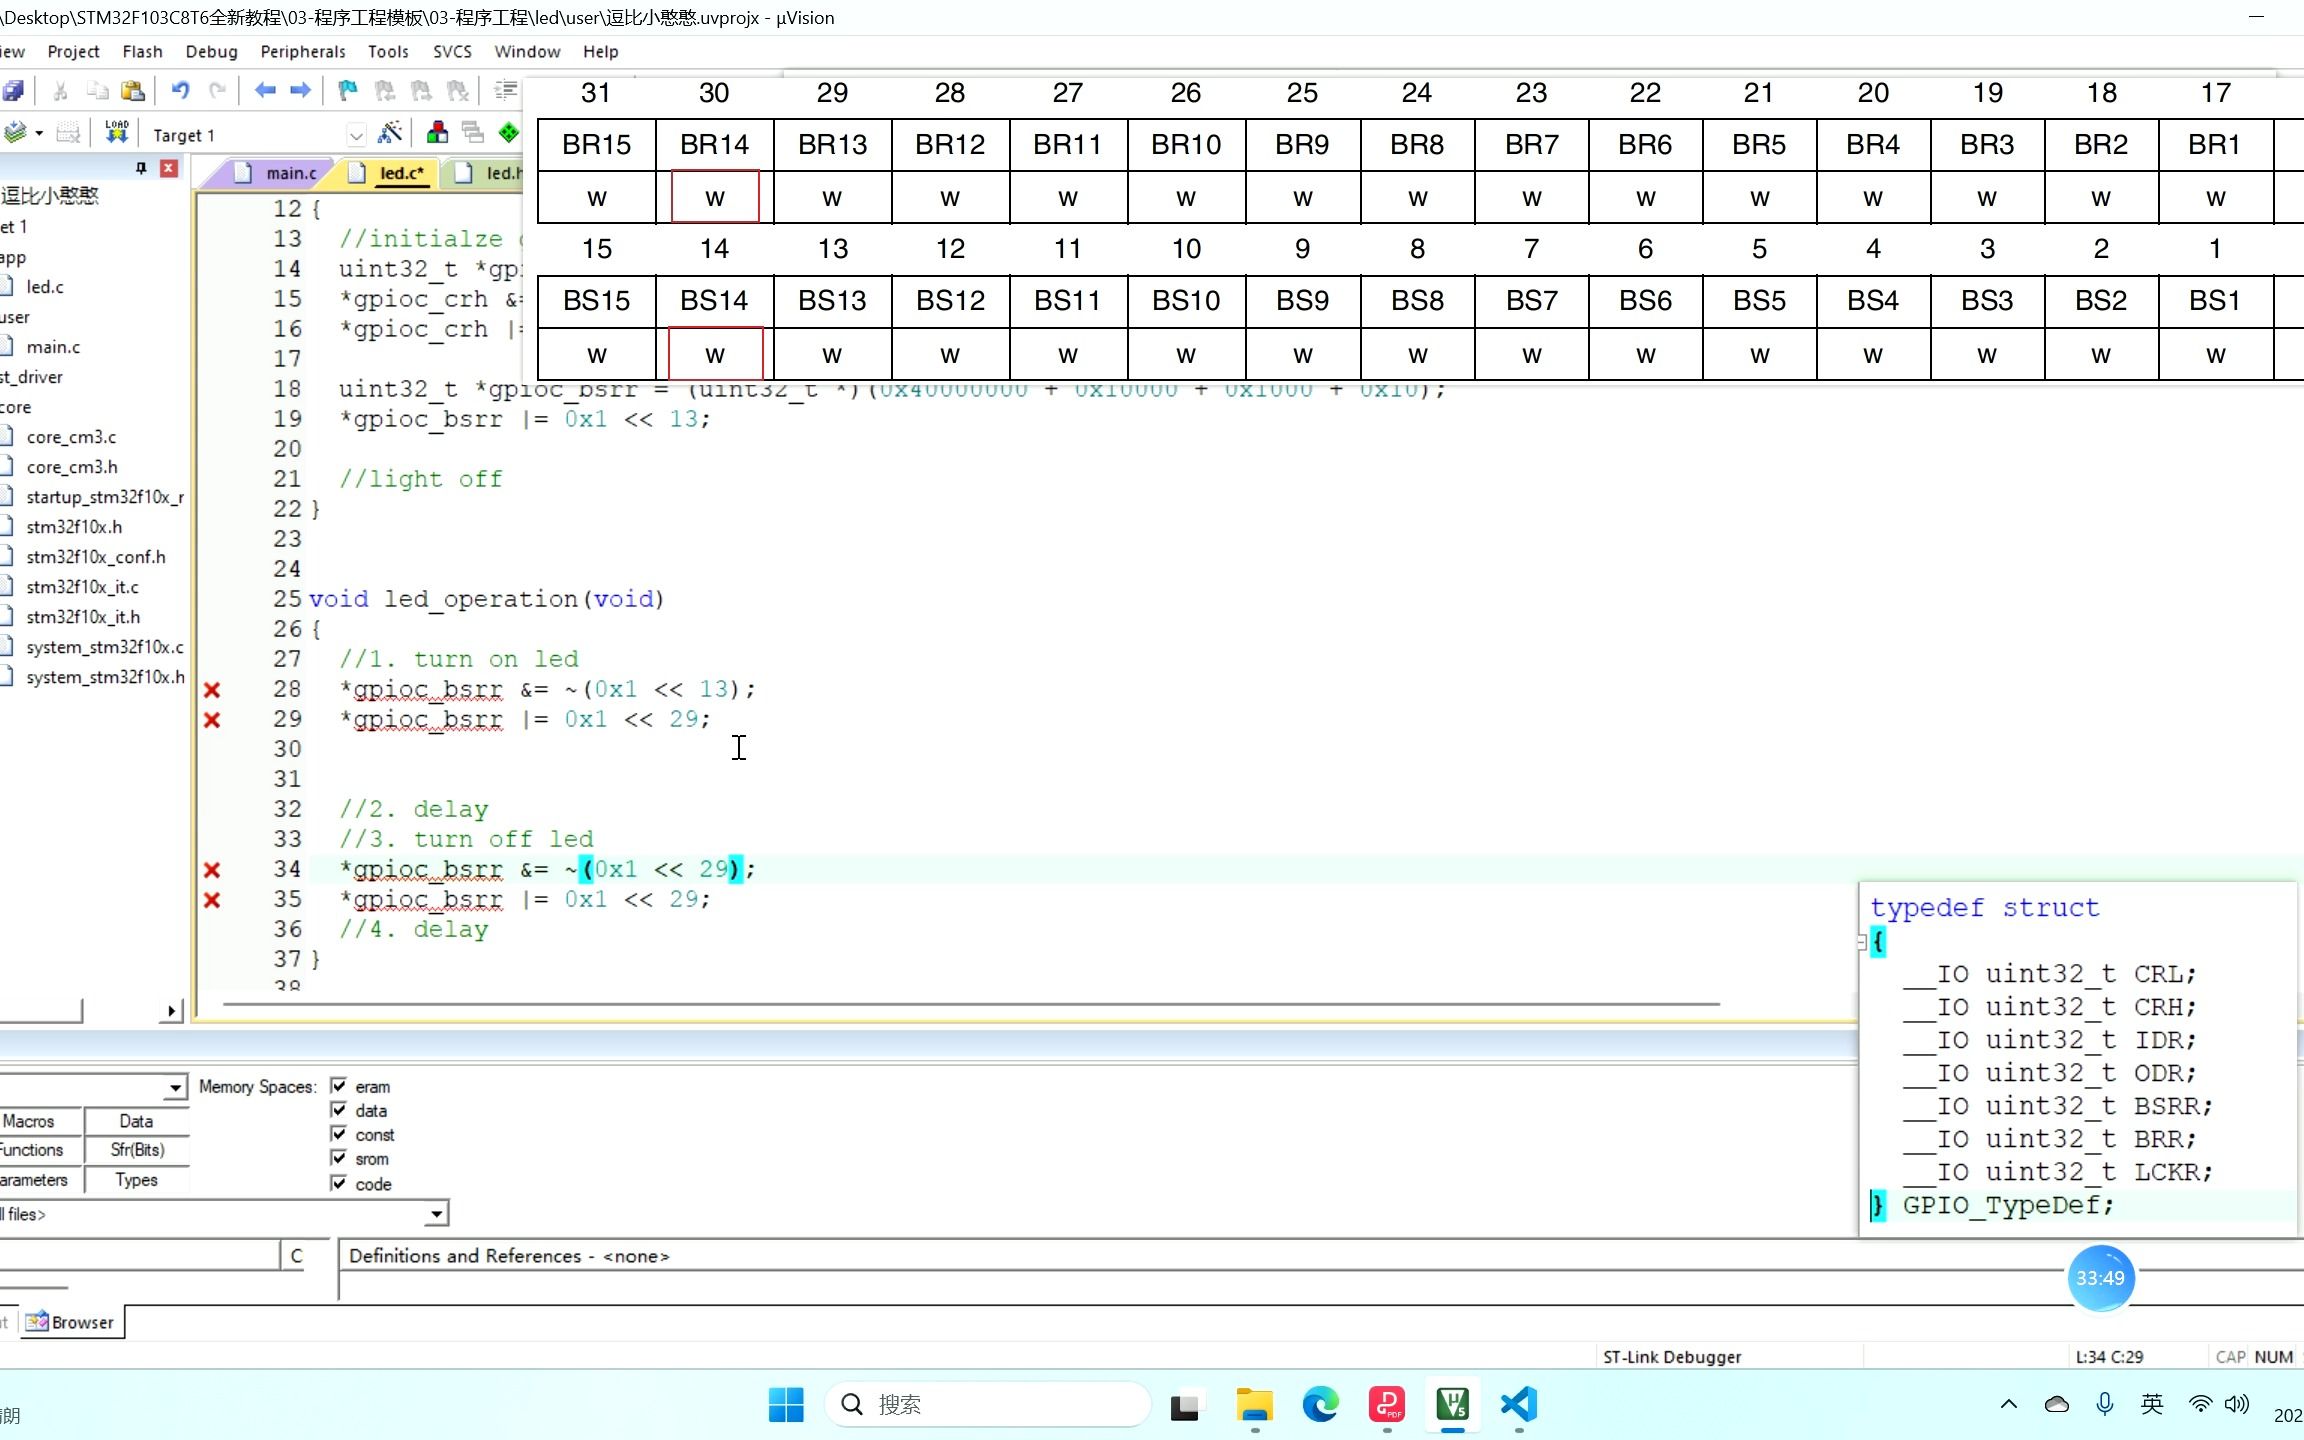Toggle the Sfr(Bits) filter button

pyautogui.click(x=136, y=1150)
